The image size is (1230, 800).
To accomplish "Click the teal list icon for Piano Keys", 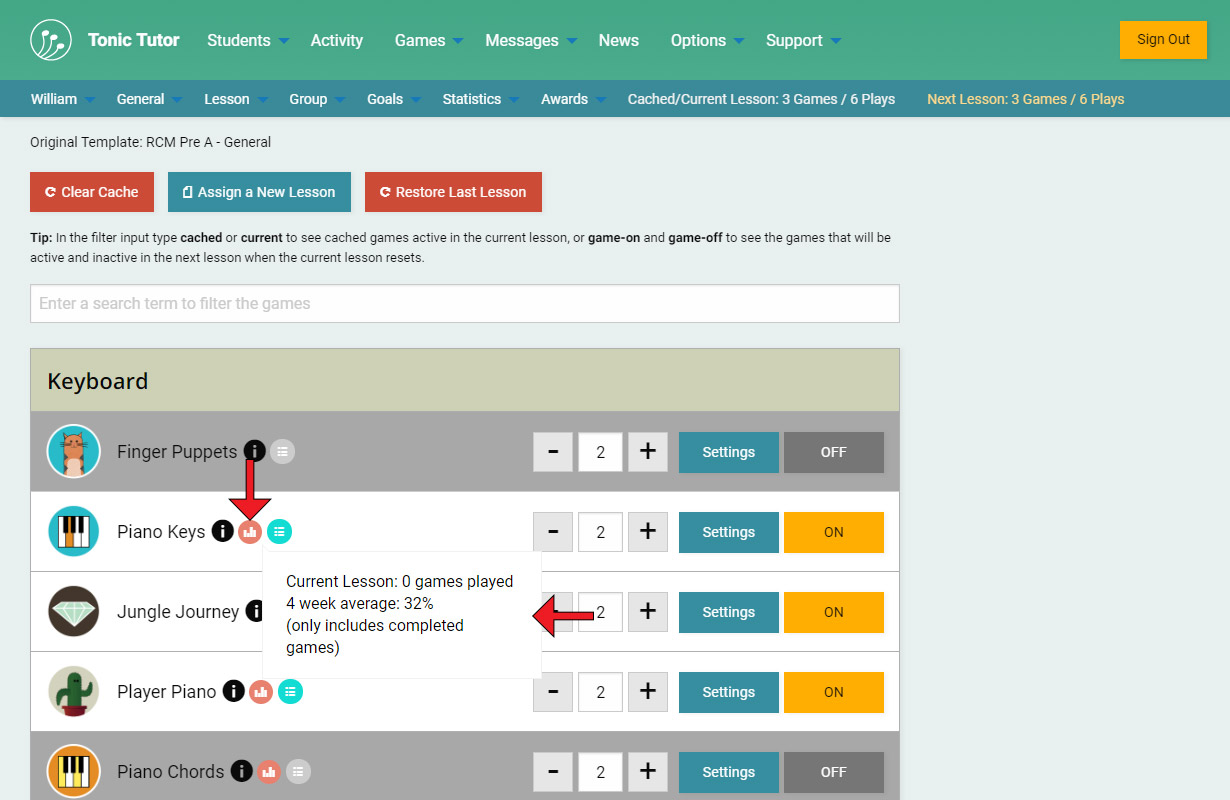I will tap(280, 532).
